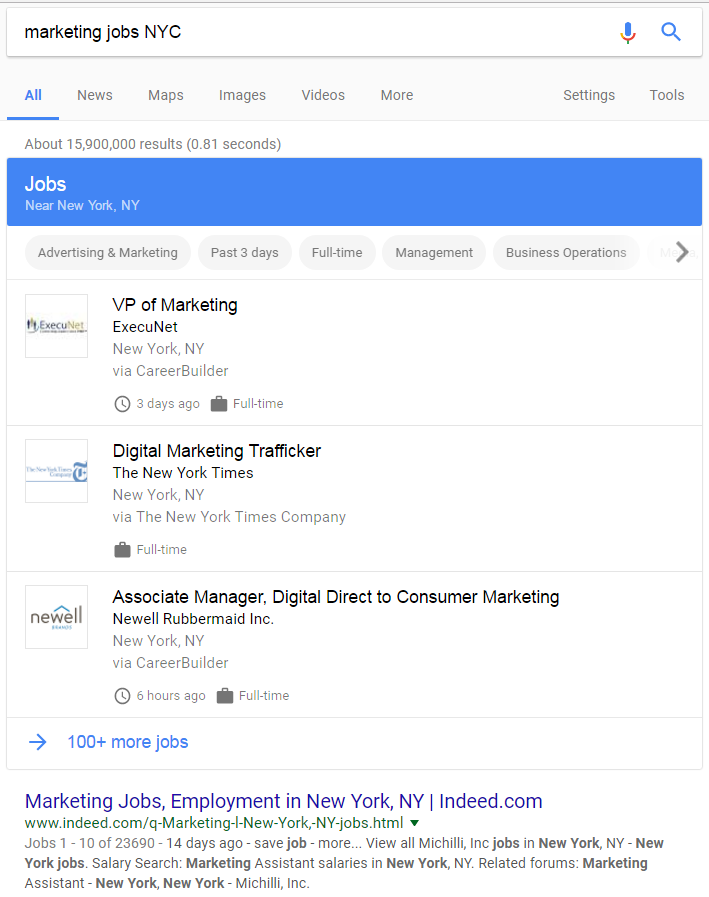Switch to the News tab
The width and height of the screenshot is (709, 897).
94,95
